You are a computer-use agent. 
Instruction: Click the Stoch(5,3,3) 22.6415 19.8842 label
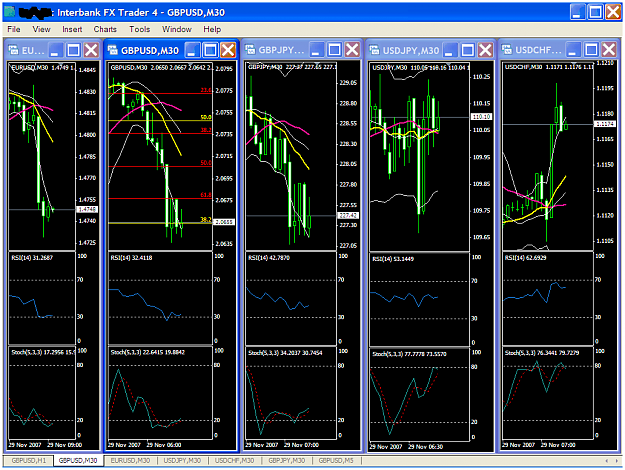tap(147, 352)
